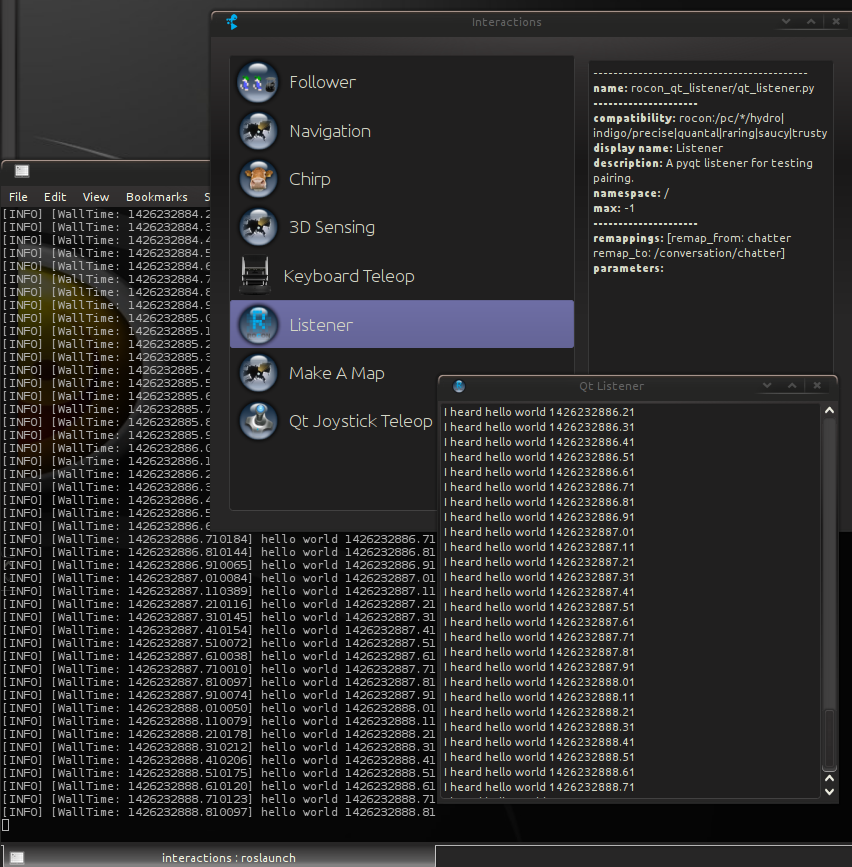Screen dimensions: 852x867
Task: Switch to the interactions : roslaunch taskbar entry
Action: (x=228, y=857)
